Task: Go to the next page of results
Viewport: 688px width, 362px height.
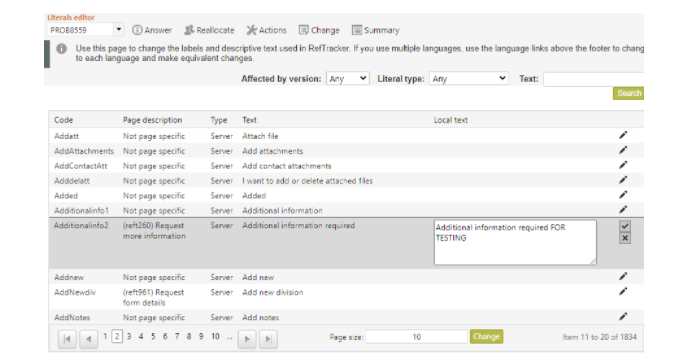Action: [247, 339]
